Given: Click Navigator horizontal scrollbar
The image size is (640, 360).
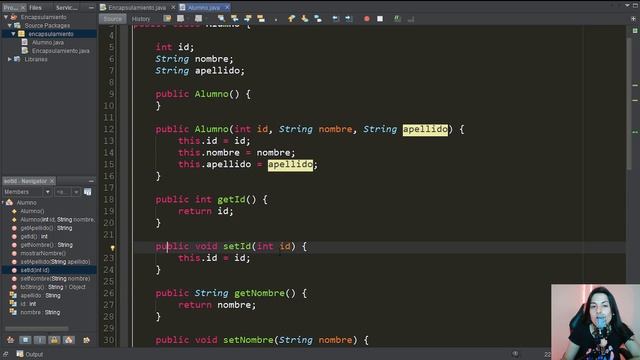Looking at the screenshot, I should pyautogui.click(x=37, y=328).
